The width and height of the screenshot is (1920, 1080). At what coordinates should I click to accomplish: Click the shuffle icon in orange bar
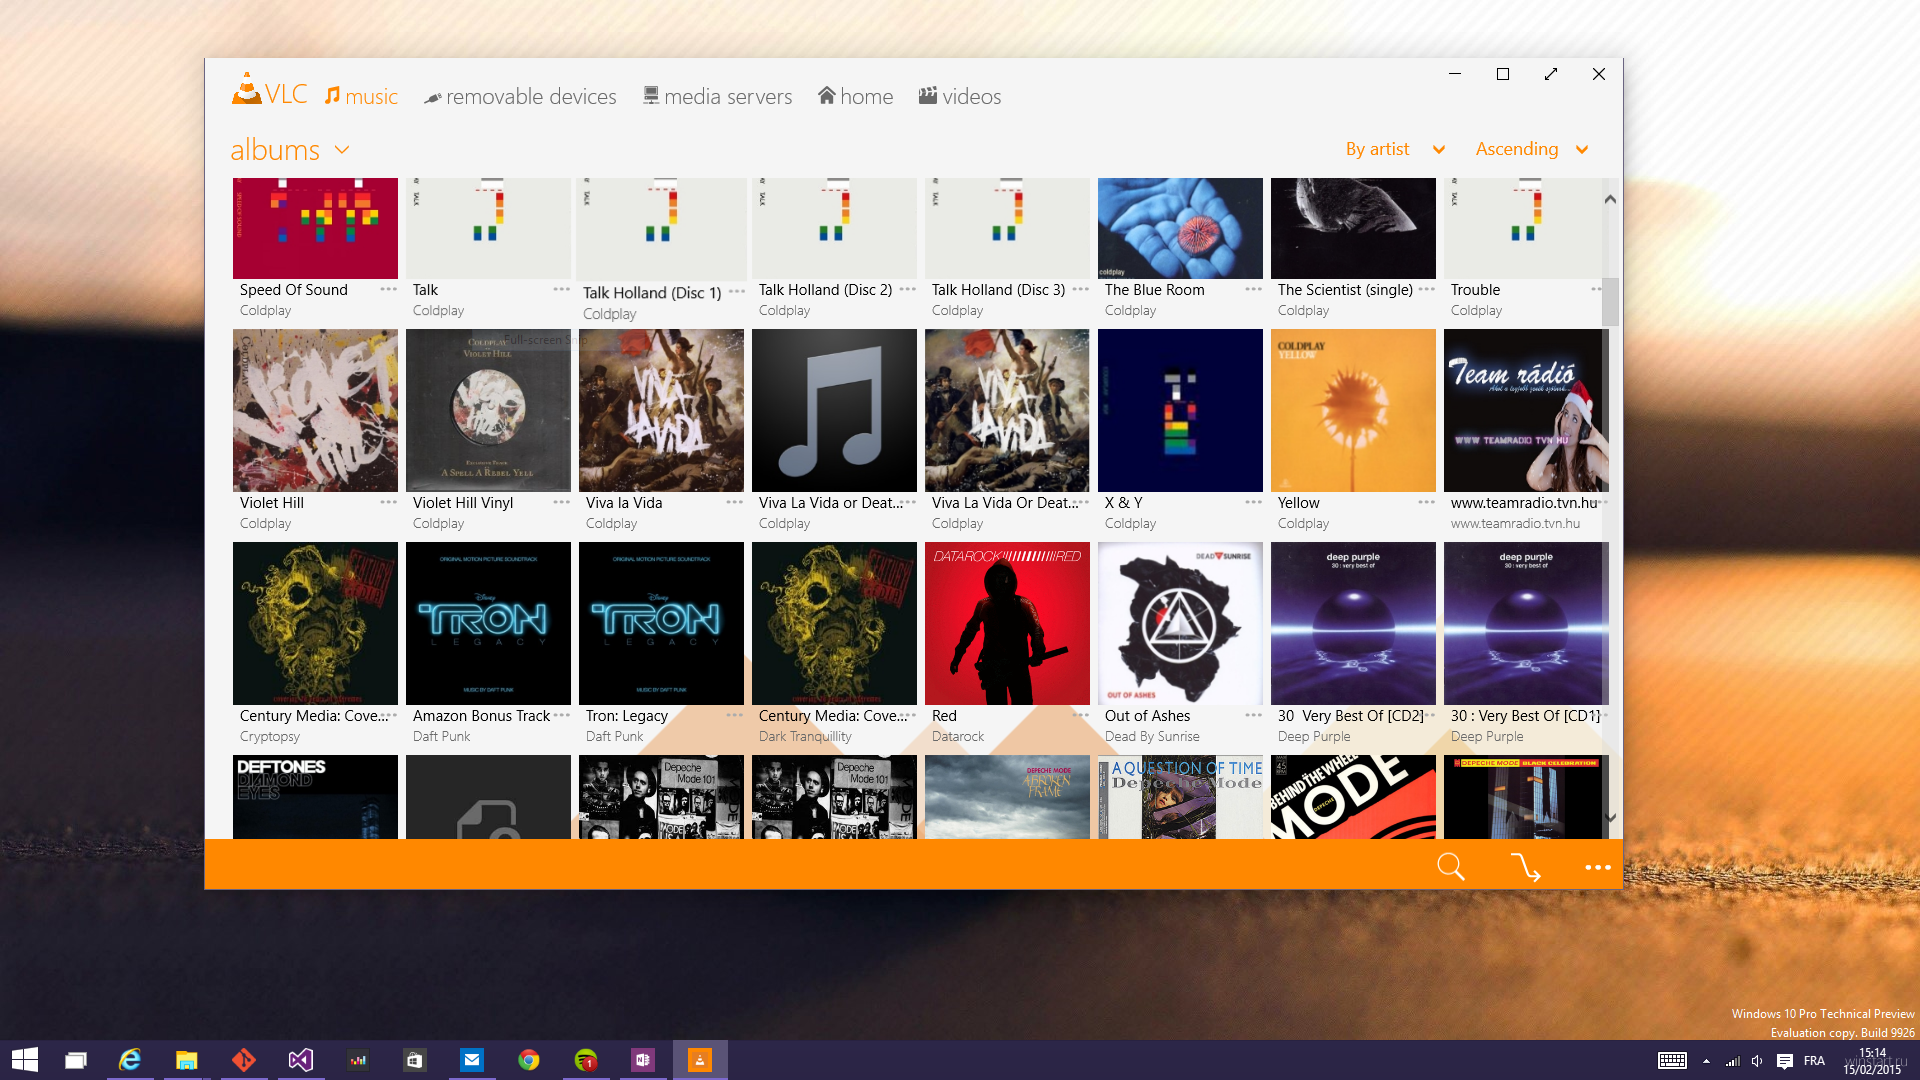coord(1525,866)
